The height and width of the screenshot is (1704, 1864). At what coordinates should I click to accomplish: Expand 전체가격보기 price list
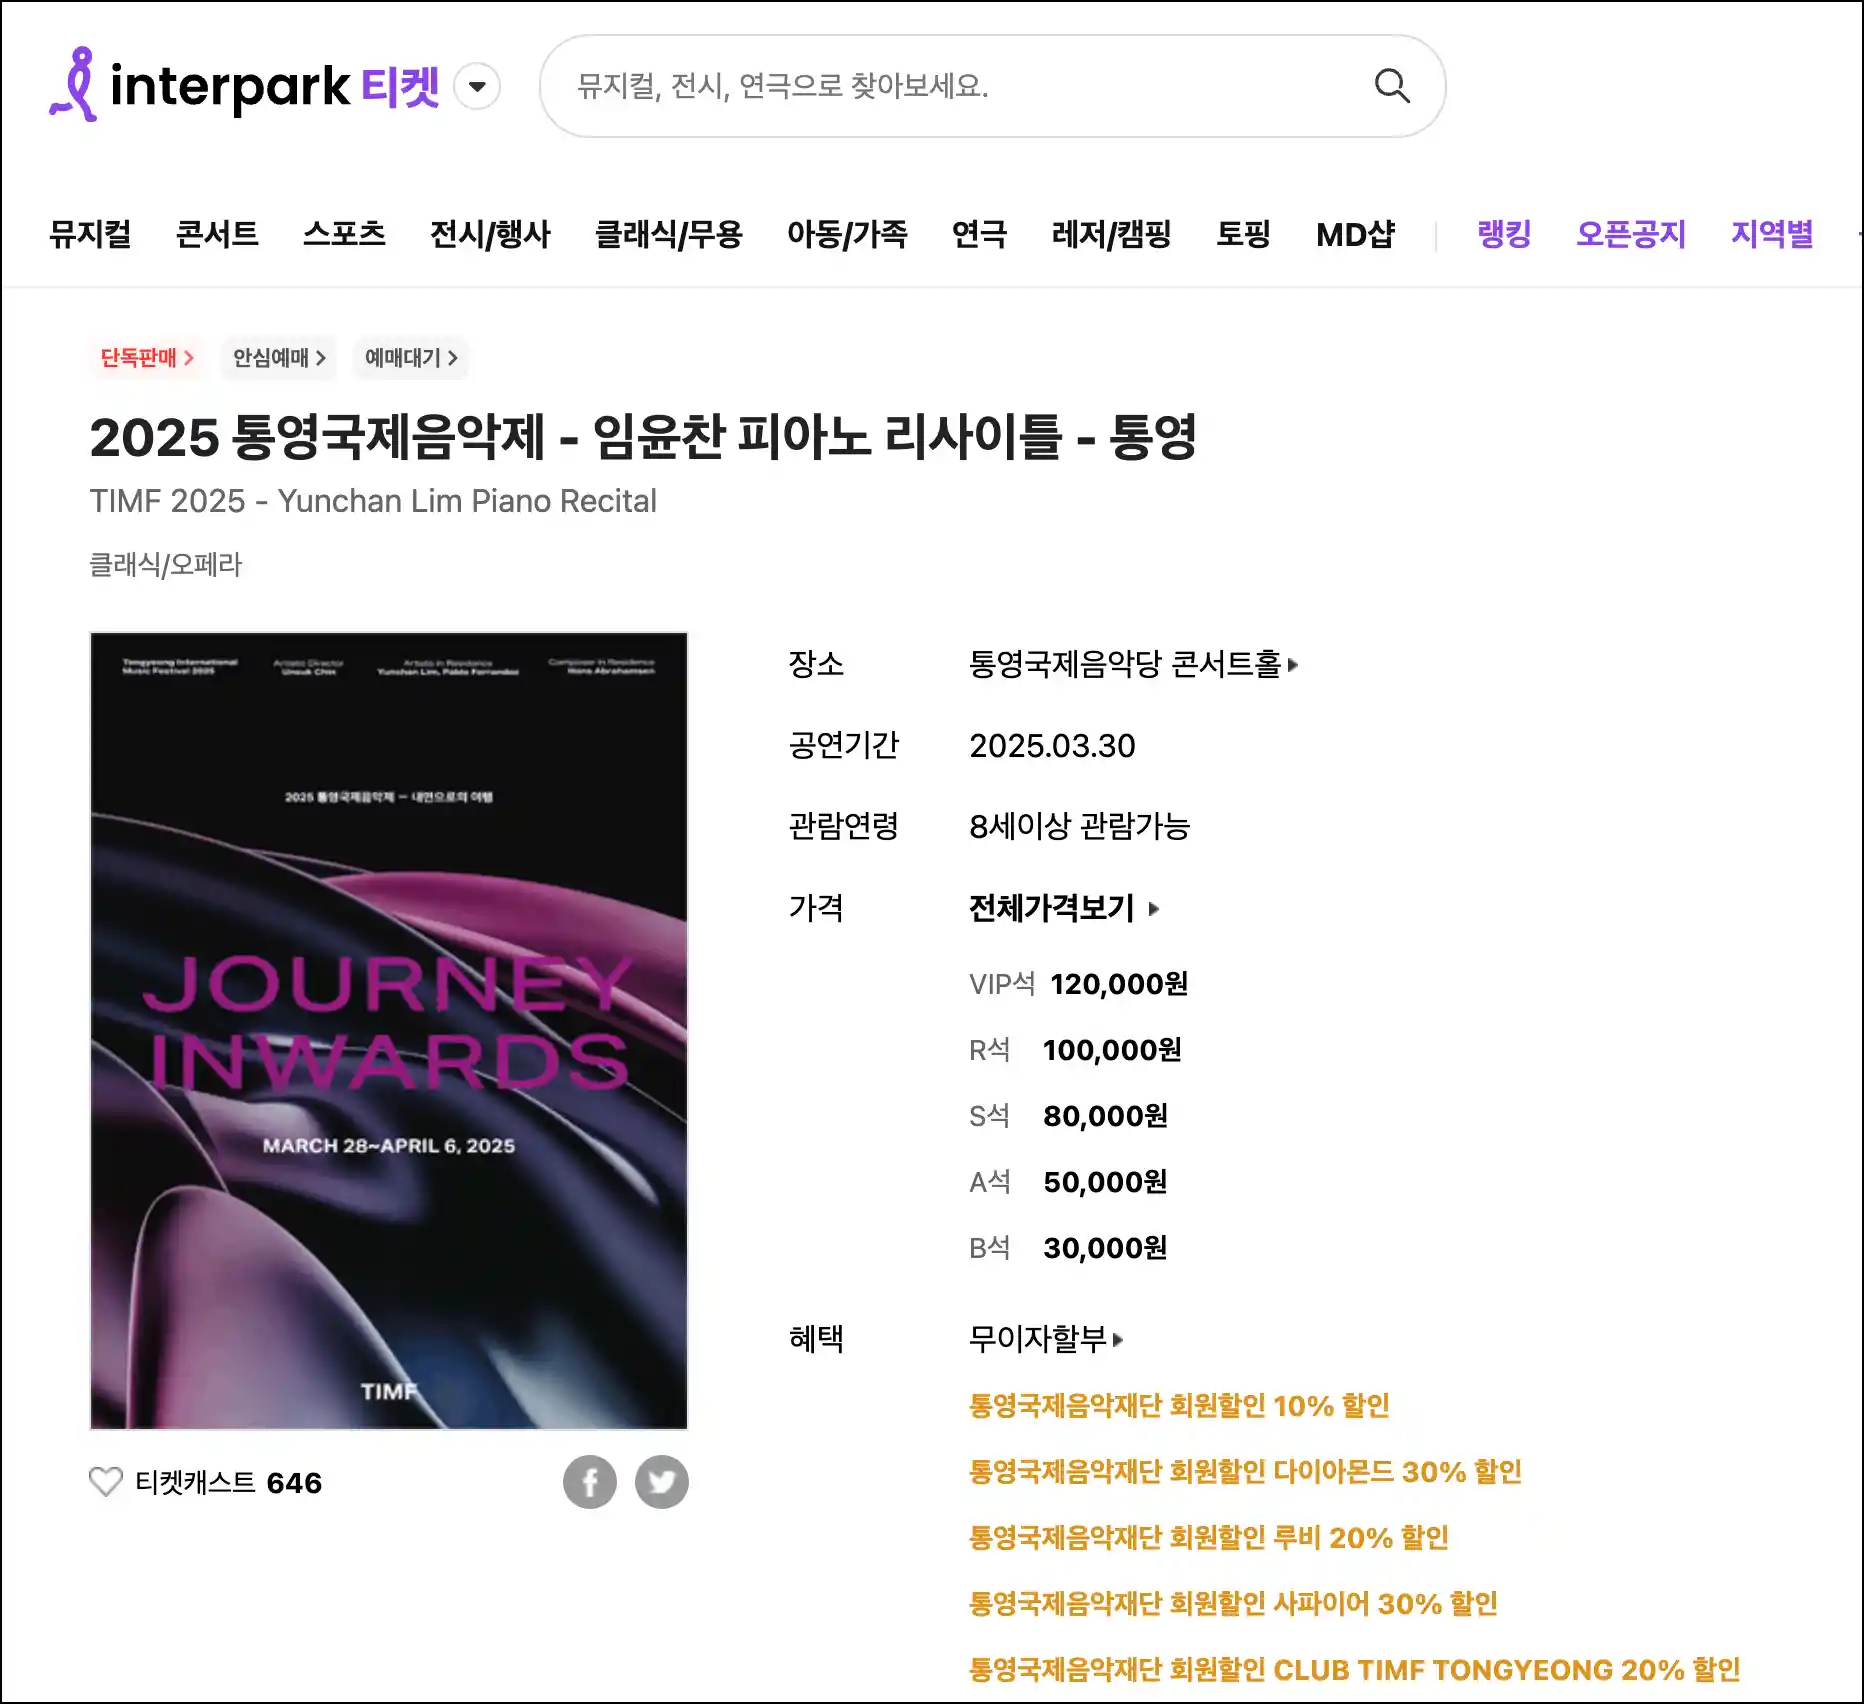[x=1064, y=908]
